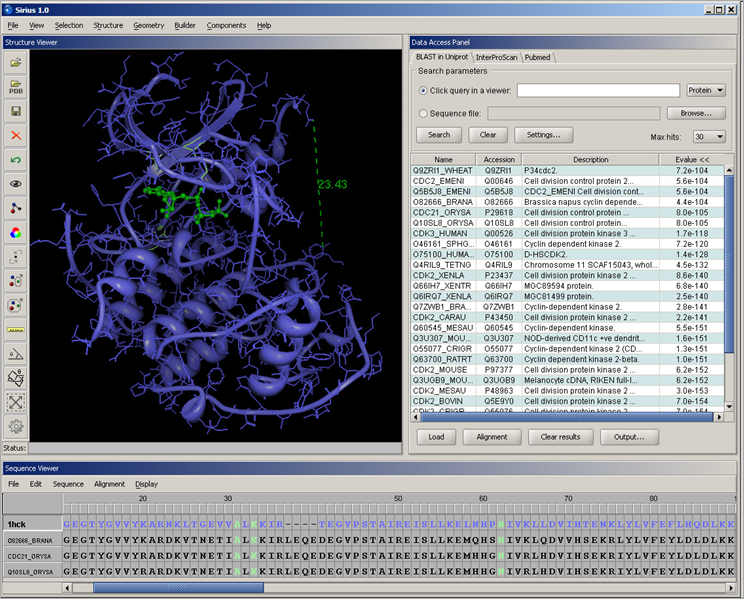Viewport: 744px width, 599px height.
Task: Click the save disk icon
Action: (16, 111)
